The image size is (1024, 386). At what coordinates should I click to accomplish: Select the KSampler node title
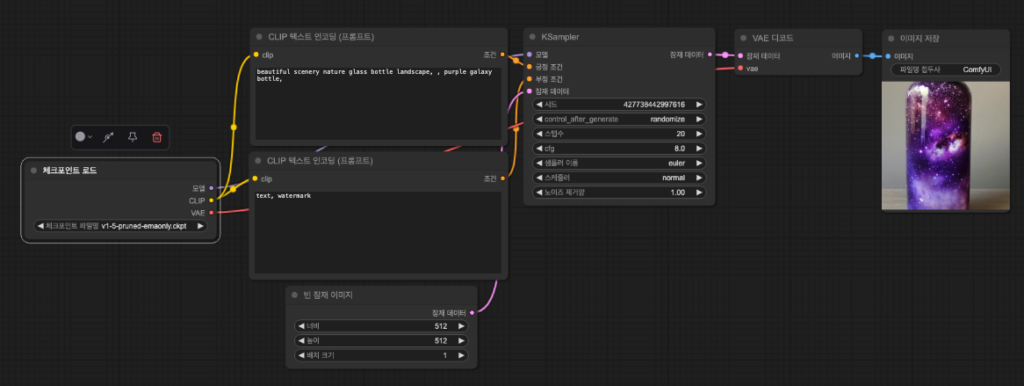pyautogui.click(x=560, y=37)
